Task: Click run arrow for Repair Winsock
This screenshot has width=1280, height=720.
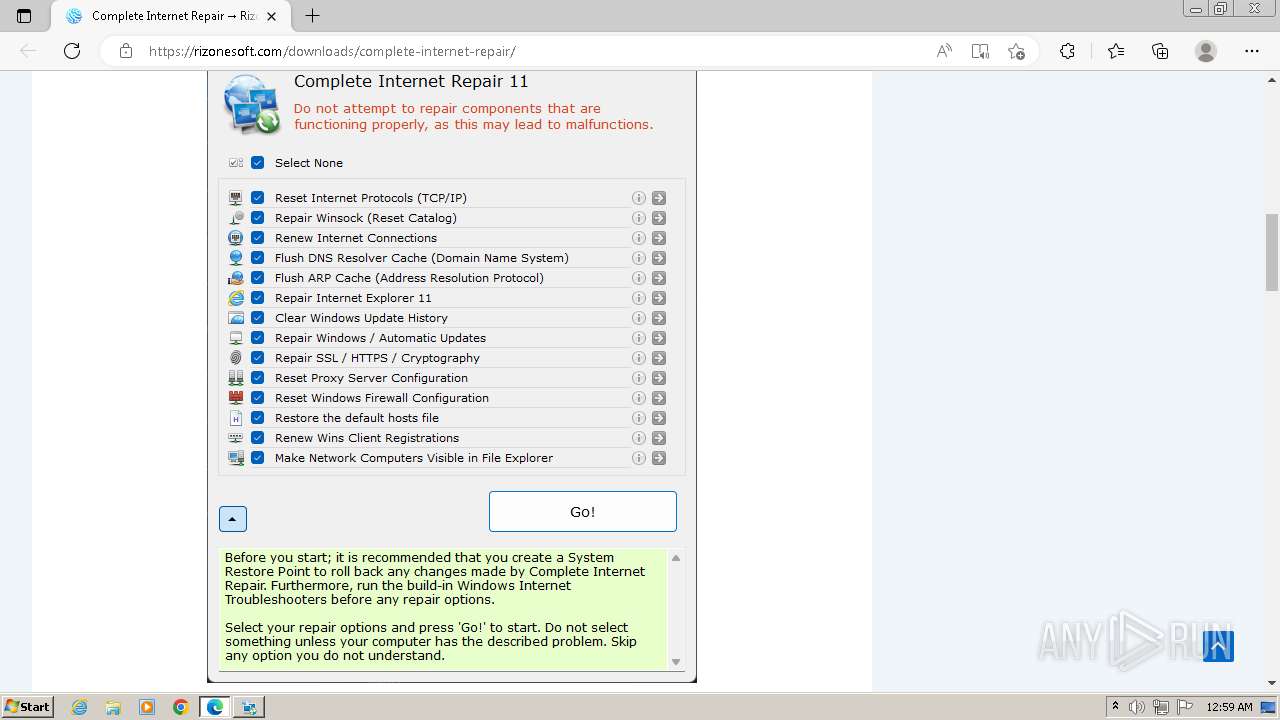Action: coord(659,218)
